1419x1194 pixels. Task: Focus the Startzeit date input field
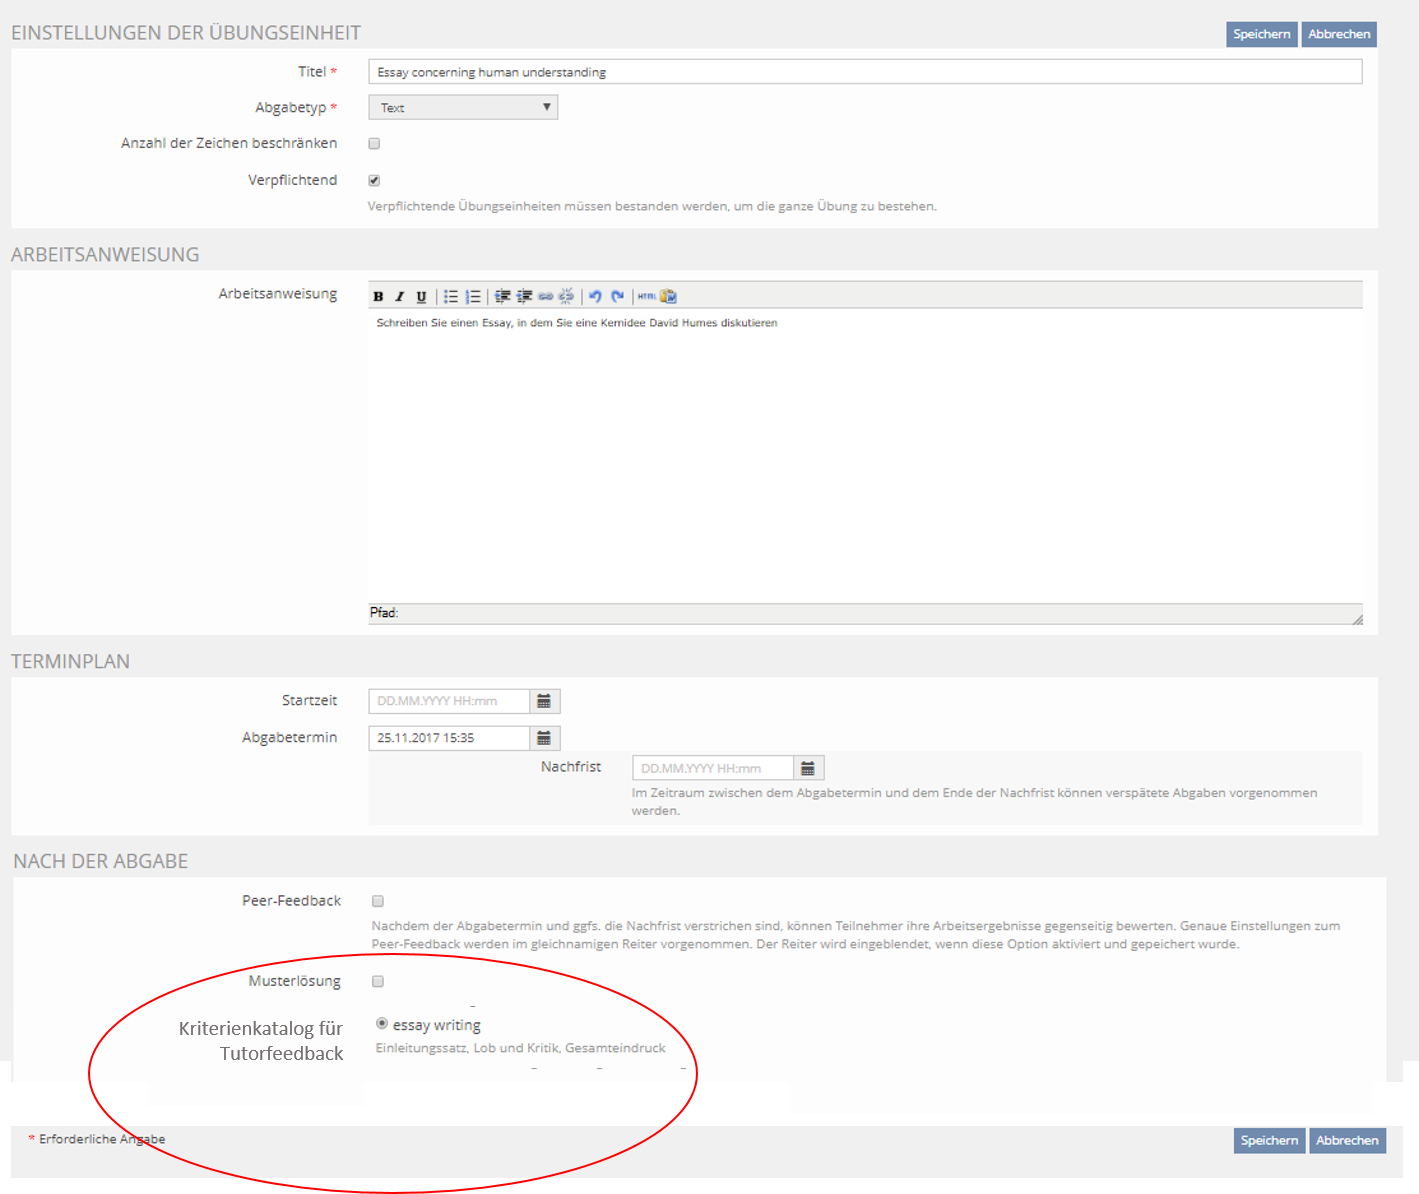coord(449,701)
